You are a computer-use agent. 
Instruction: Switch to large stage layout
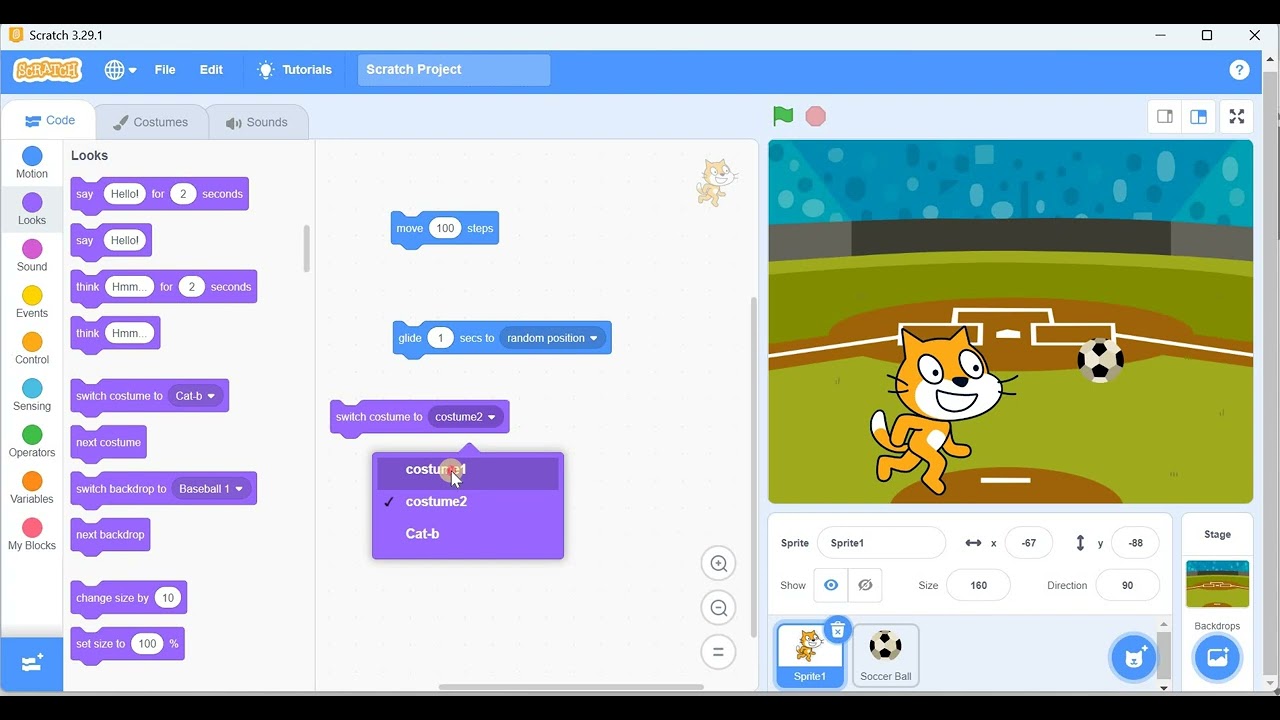(1198, 117)
